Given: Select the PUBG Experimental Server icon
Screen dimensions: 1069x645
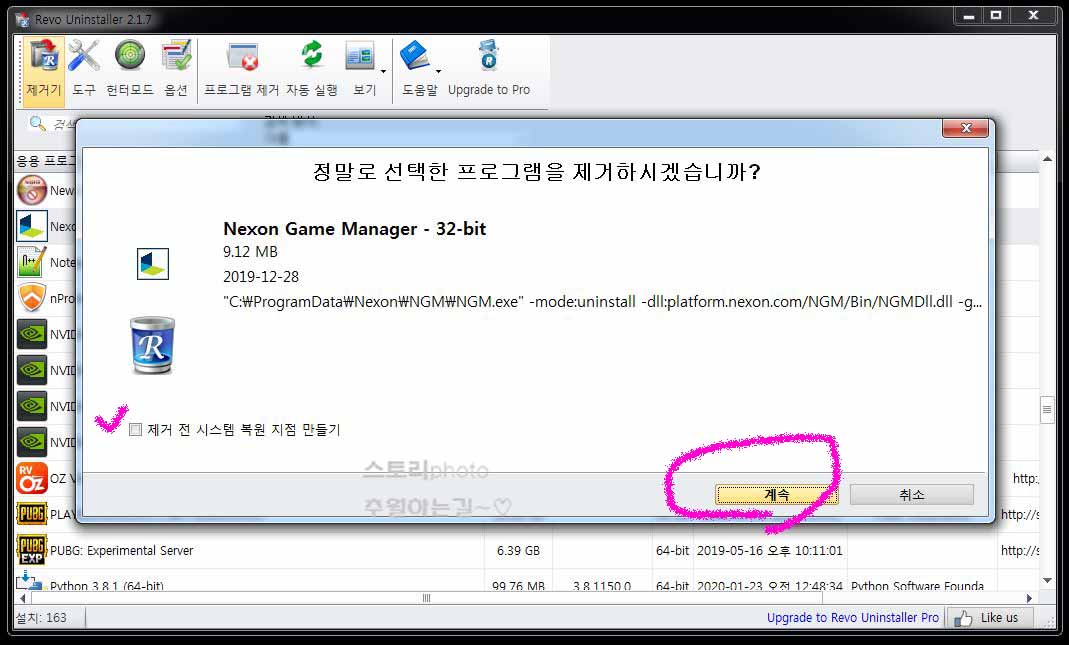Looking at the screenshot, I should point(32,550).
